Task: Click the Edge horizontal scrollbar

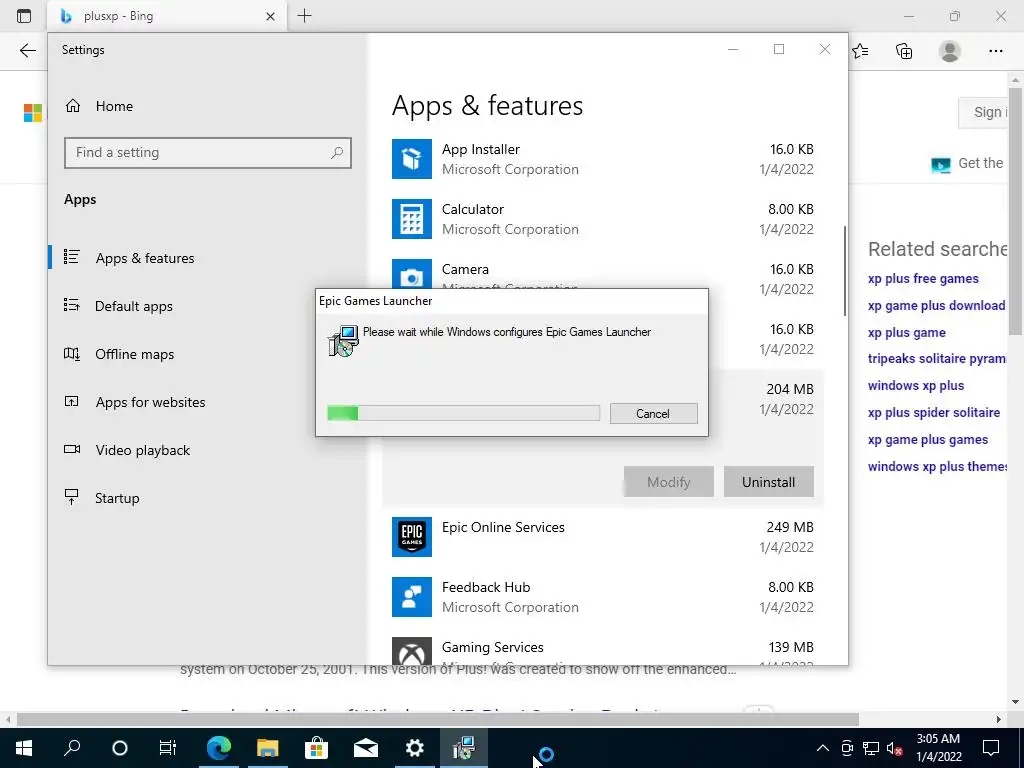Action: pyautogui.click(x=438, y=719)
